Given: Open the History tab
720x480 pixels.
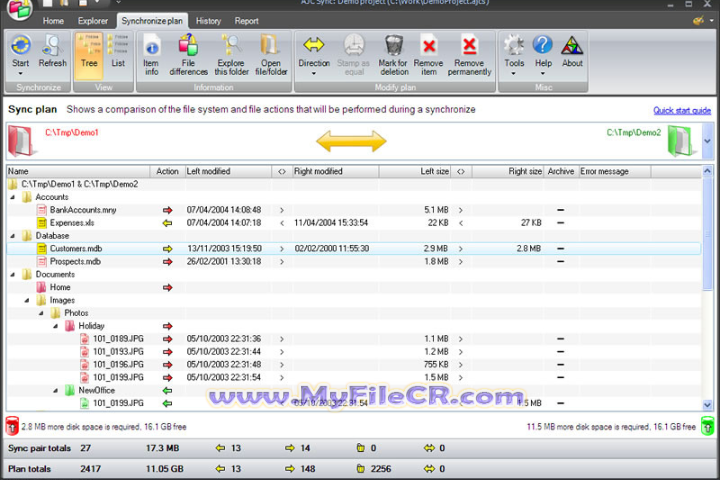Looking at the screenshot, I should 208,20.
